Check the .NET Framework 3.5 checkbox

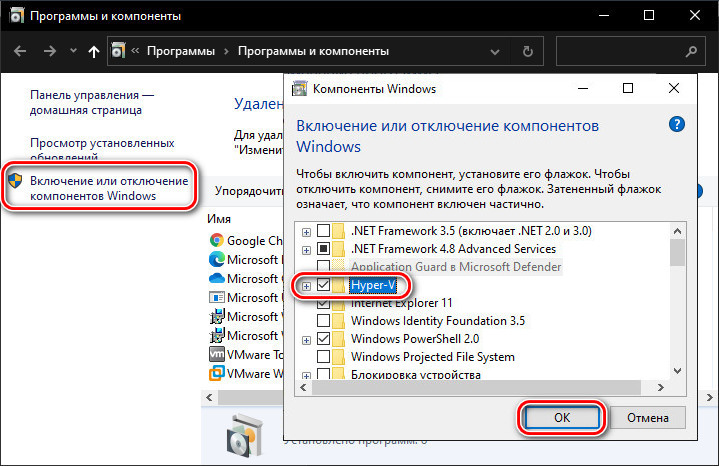(323, 230)
